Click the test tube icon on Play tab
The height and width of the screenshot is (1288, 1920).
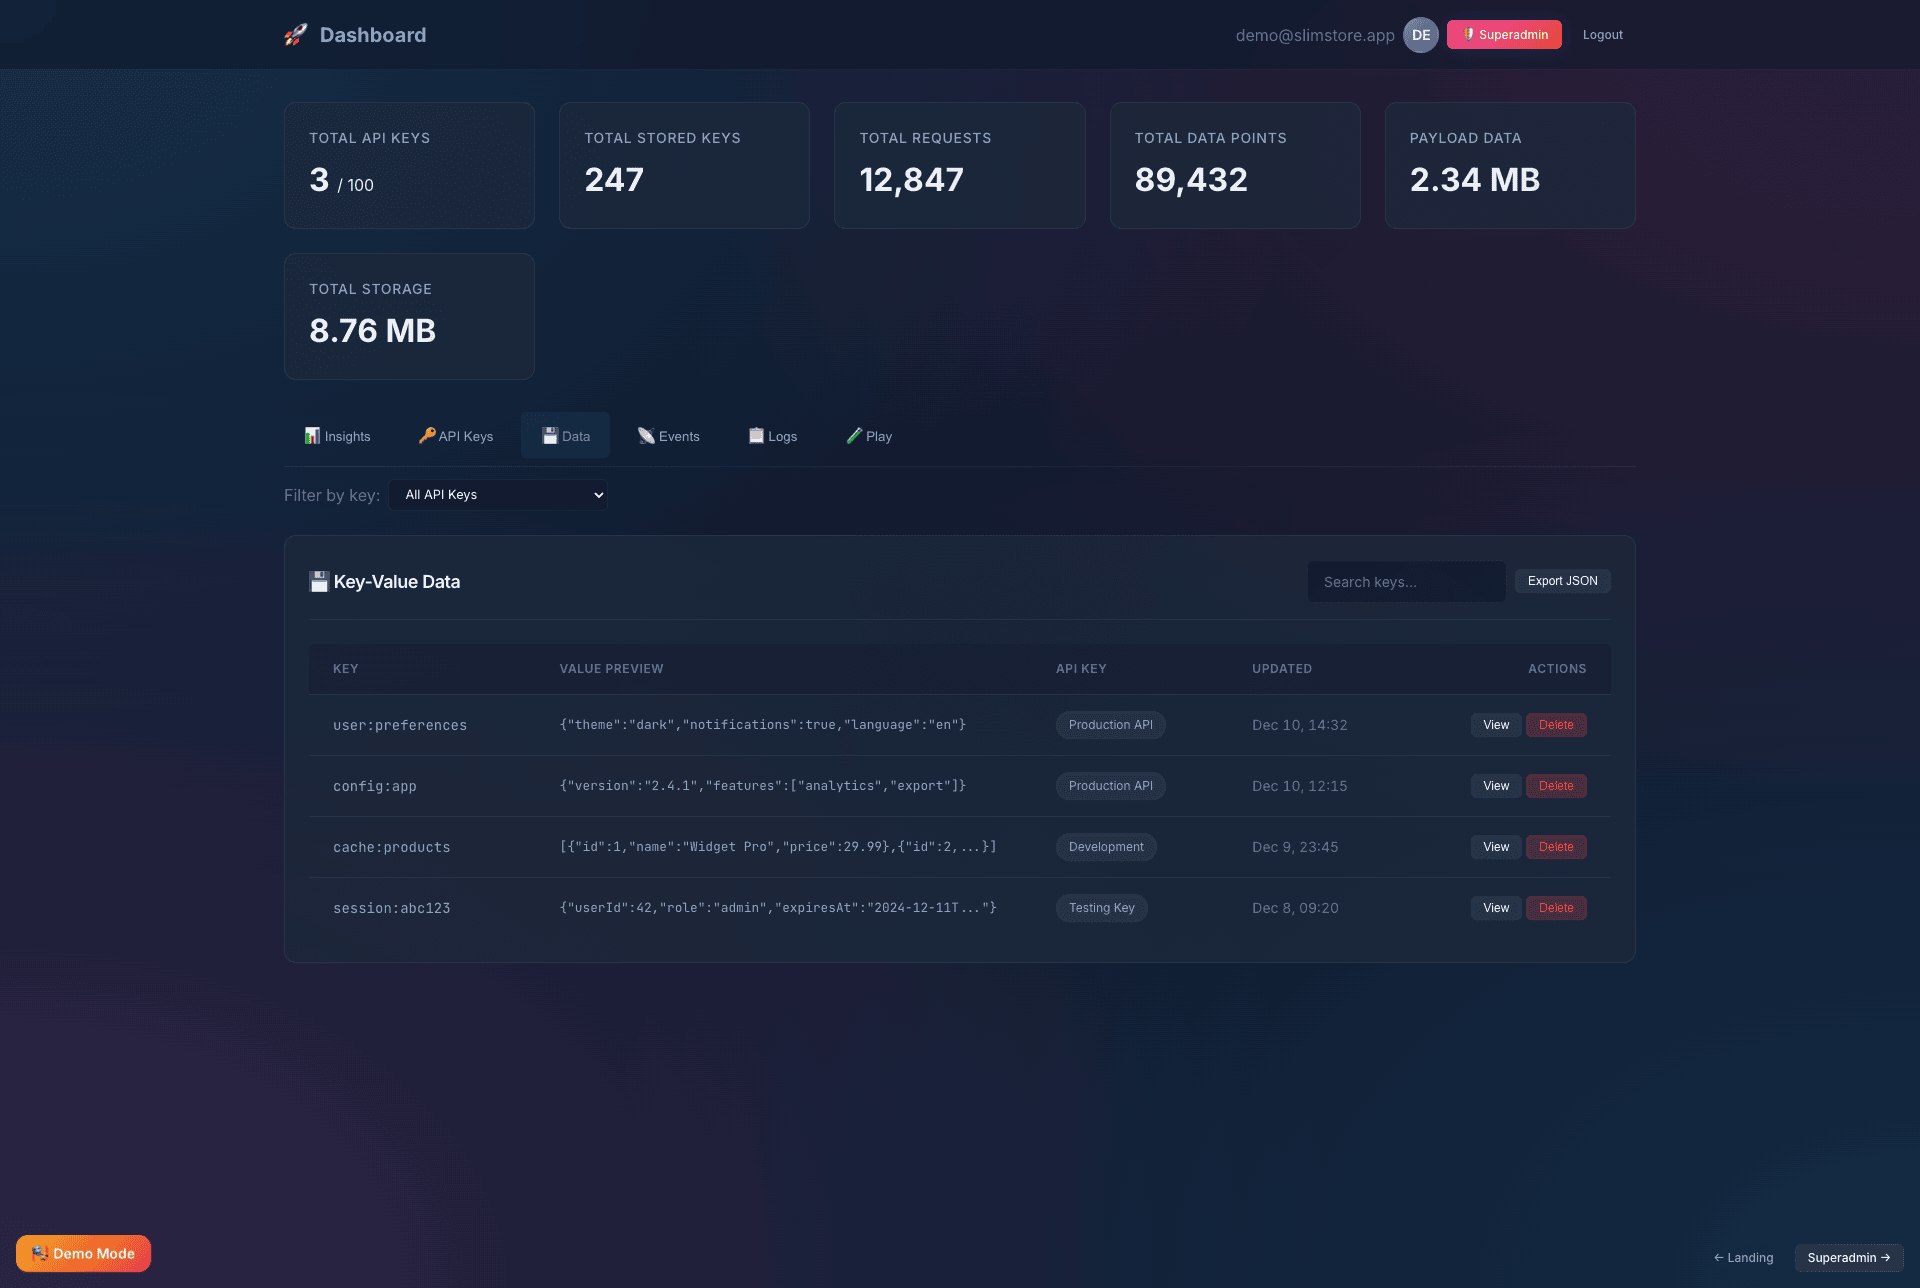click(x=854, y=436)
